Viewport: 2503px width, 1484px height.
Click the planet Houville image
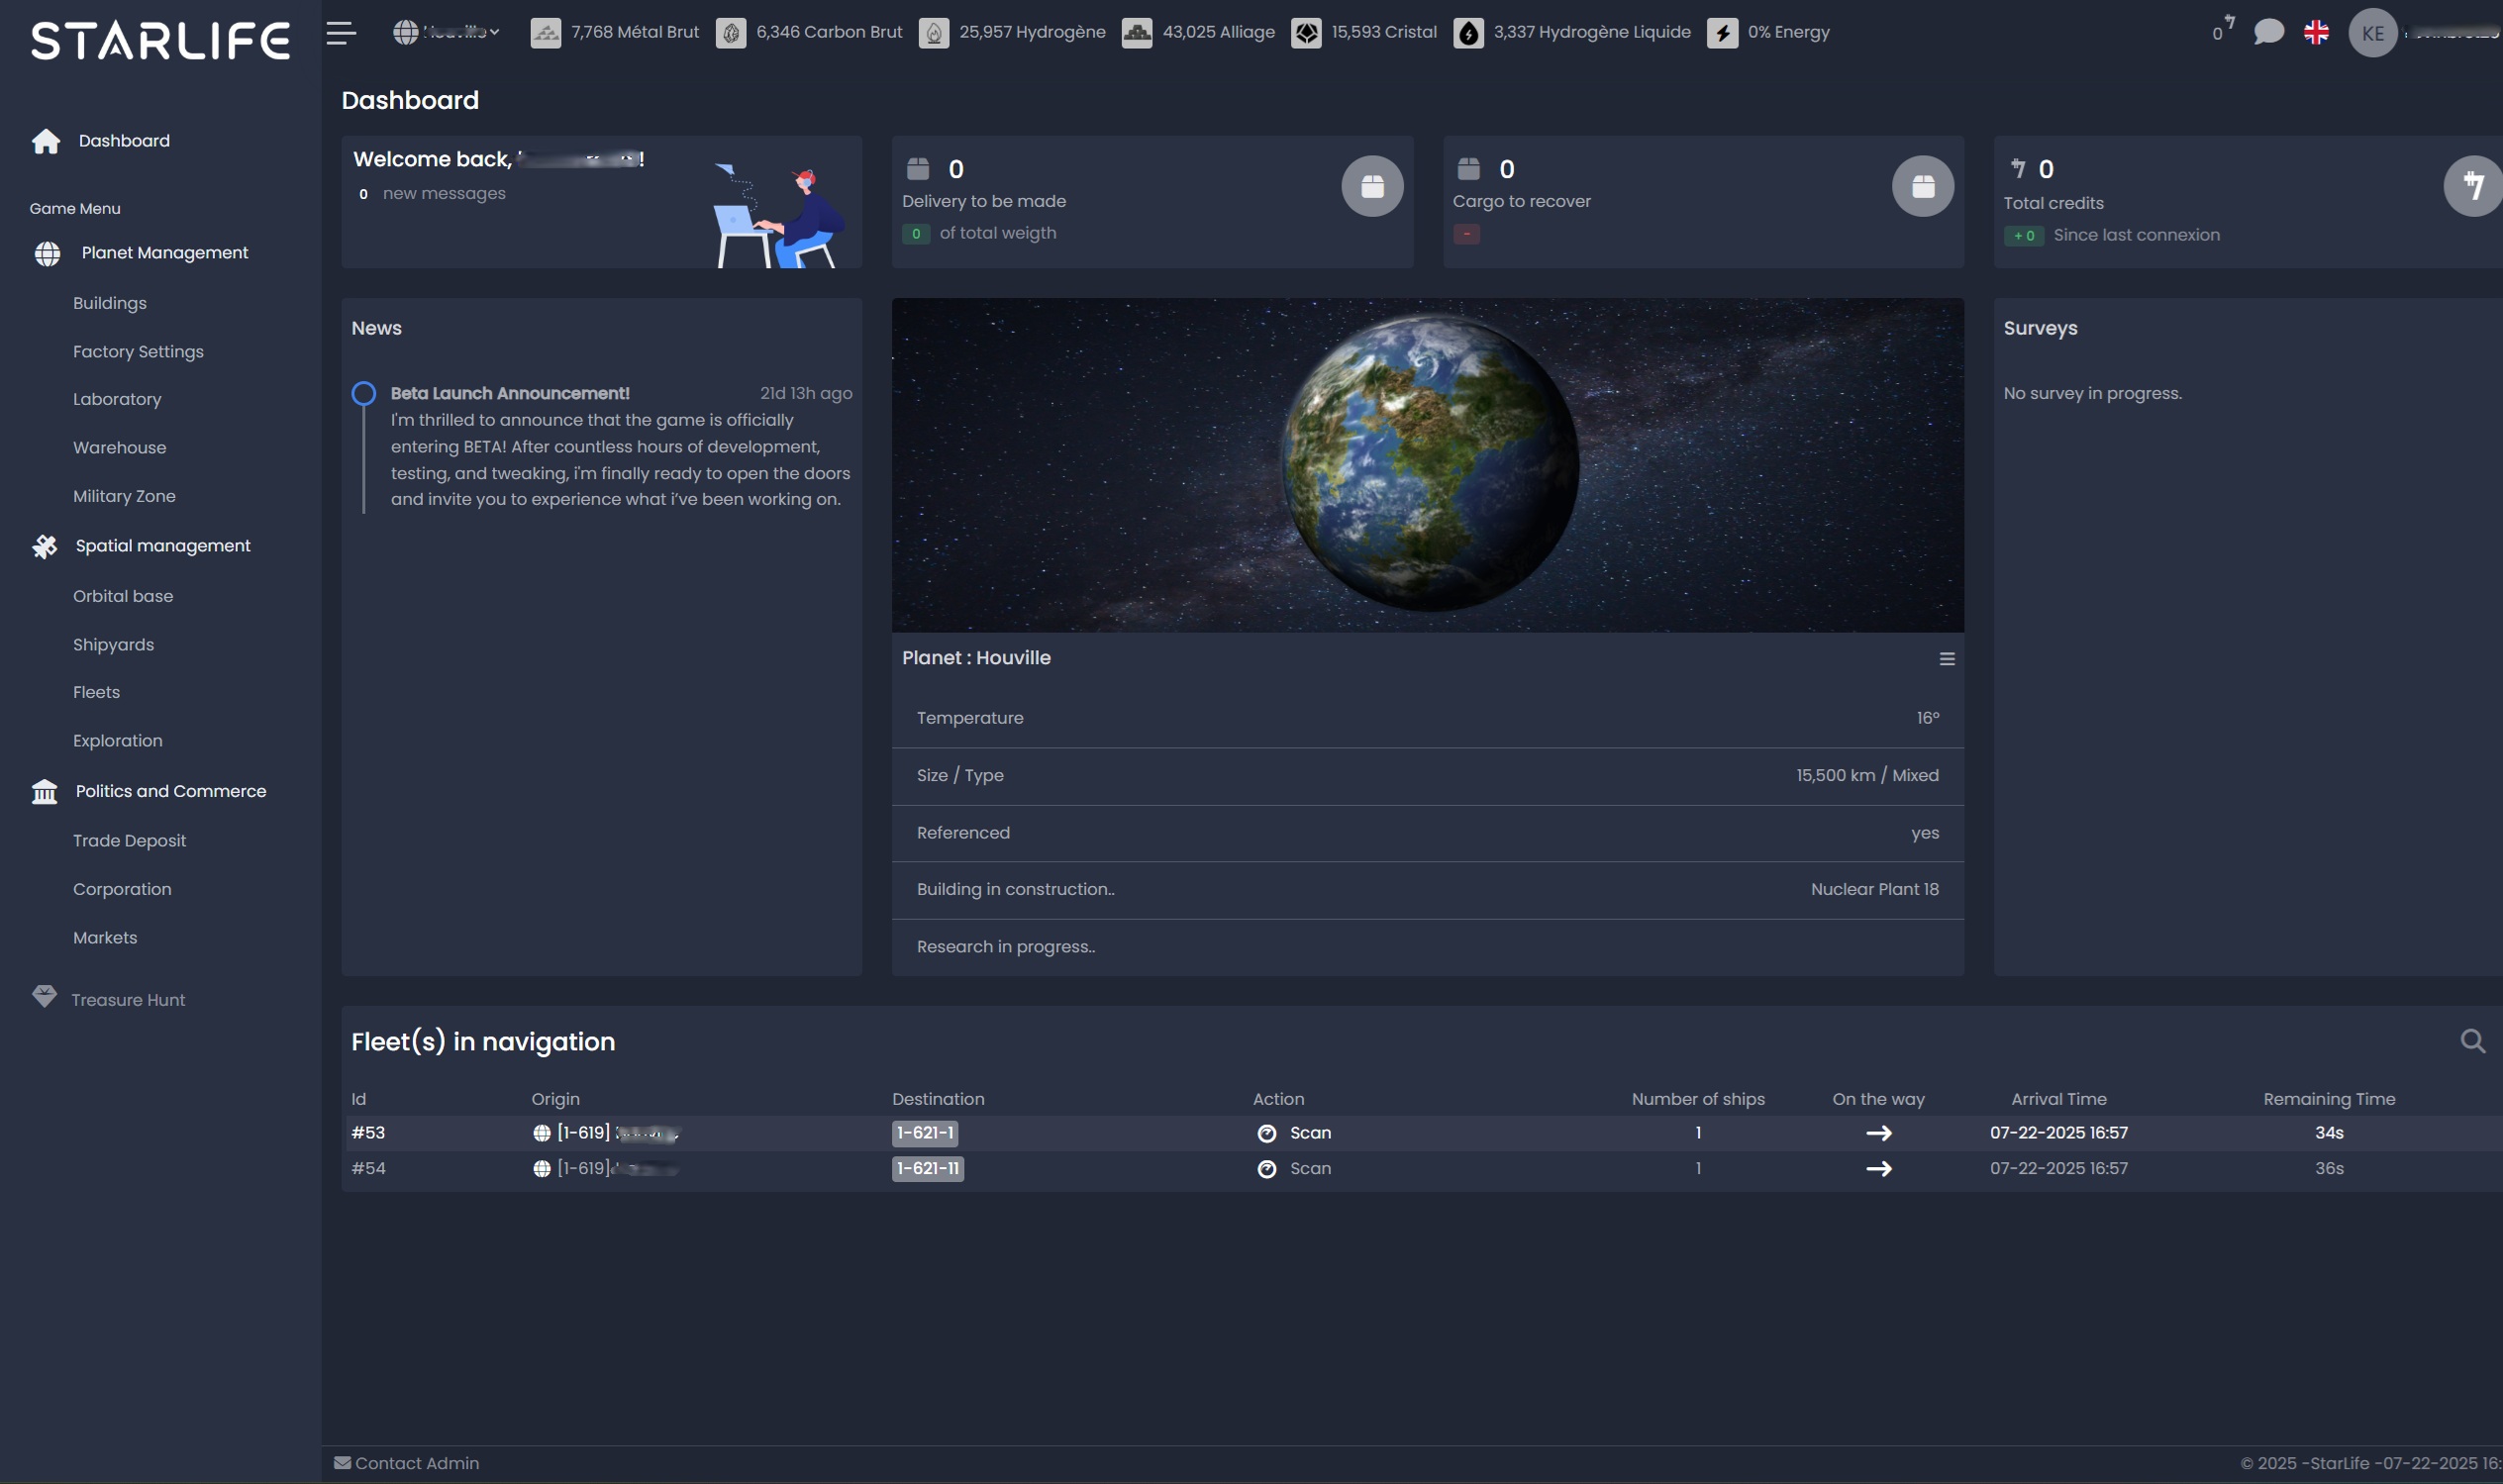pos(1431,463)
